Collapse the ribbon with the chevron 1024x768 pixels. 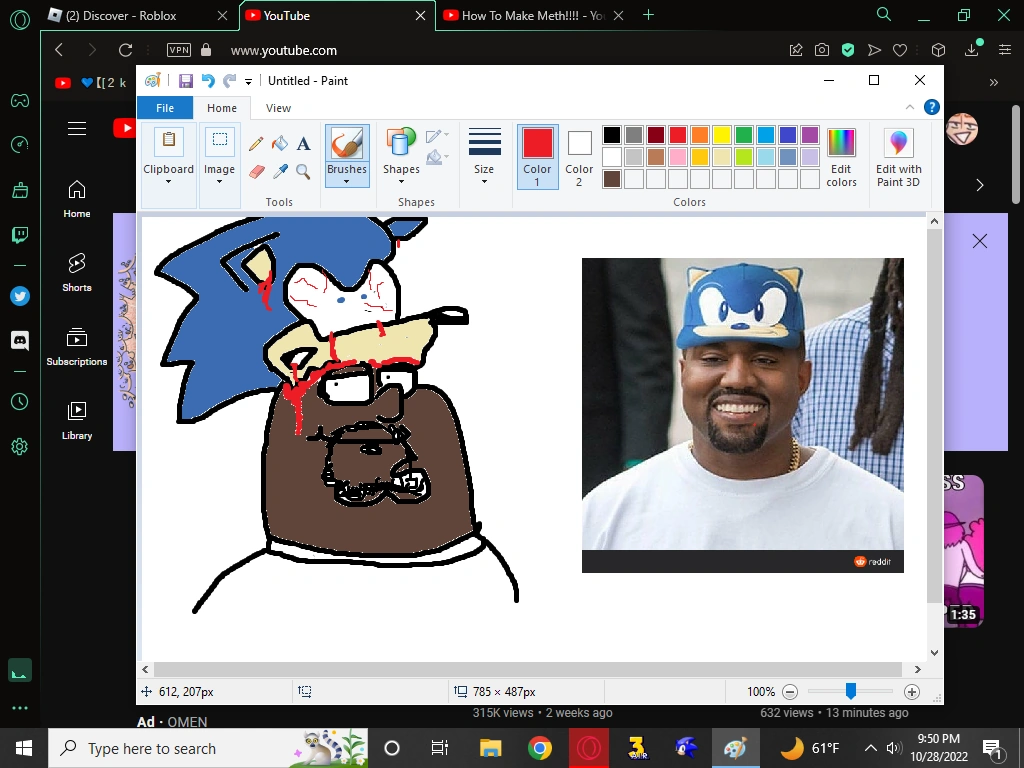(x=909, y=107)
